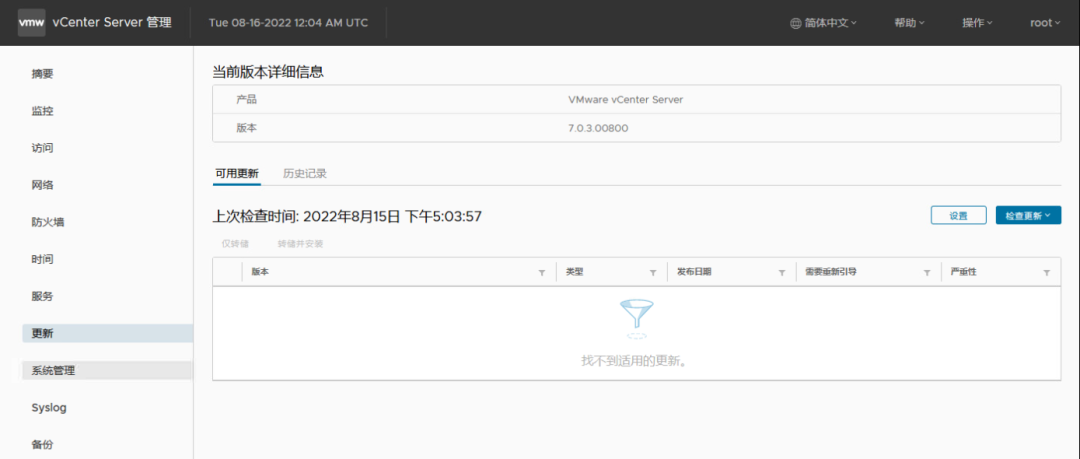Click the 设置 button
Image resolution: width=1080 pixels, height=459 pixels.
959,215
